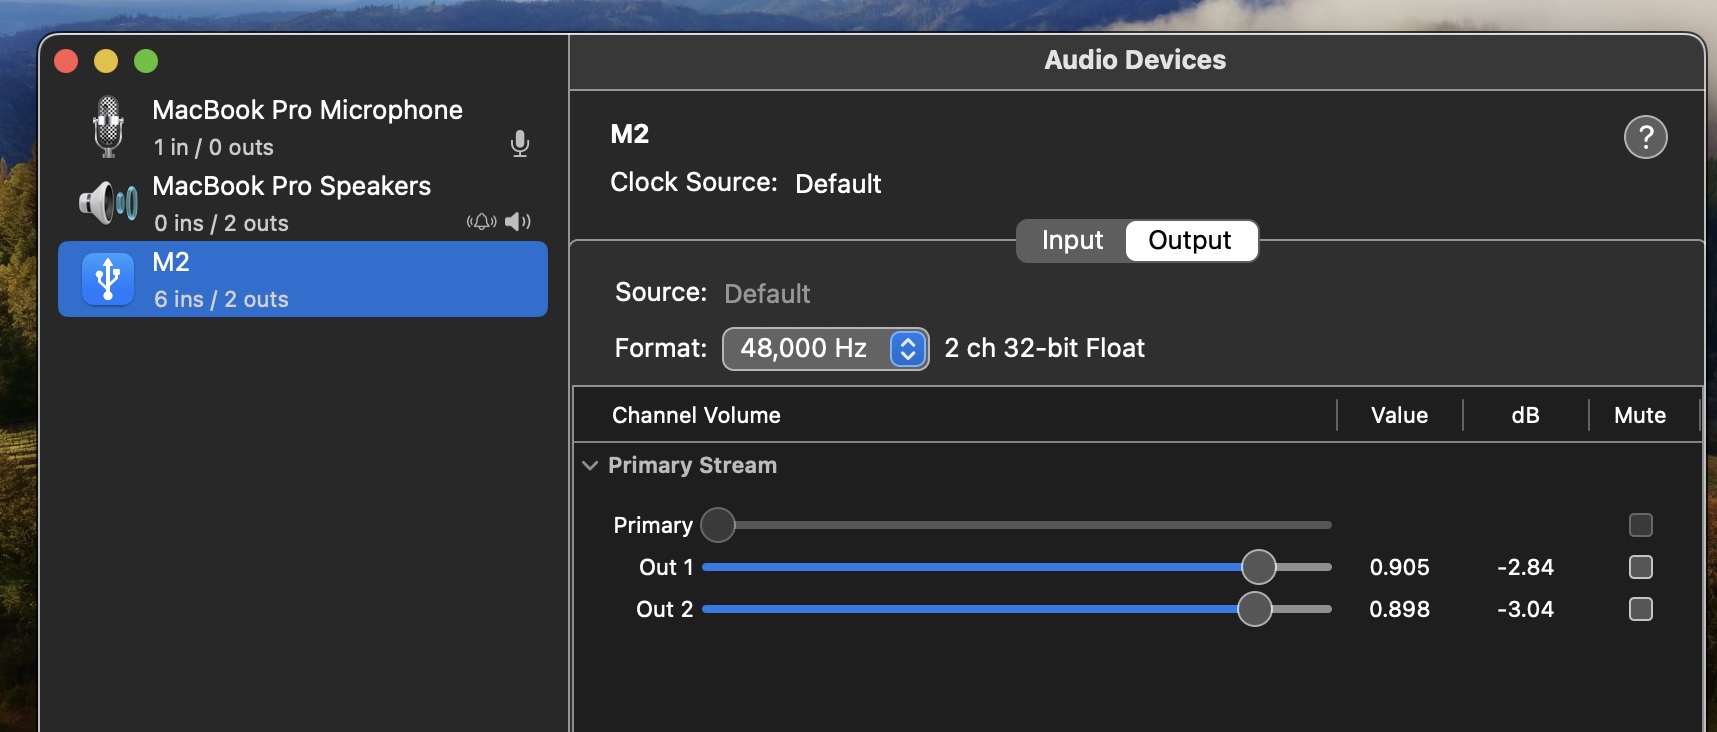Click the Value column header
The width and height of the screenshot is (1717, 732).
pos(1399,415)
